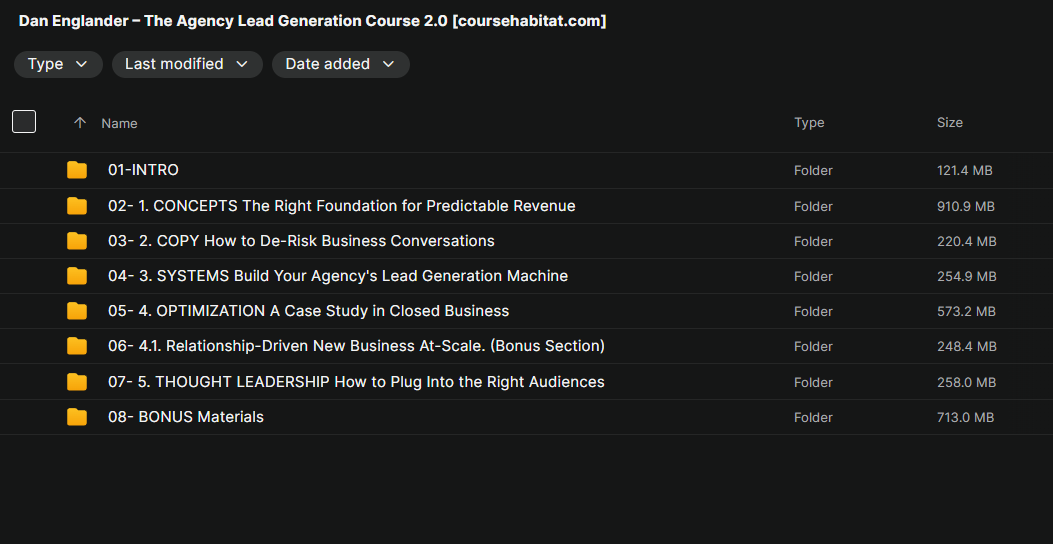Screen dimensions: 1053x544
Task: Reverse sort order using the Name arrow
Action: click(80, 123)
